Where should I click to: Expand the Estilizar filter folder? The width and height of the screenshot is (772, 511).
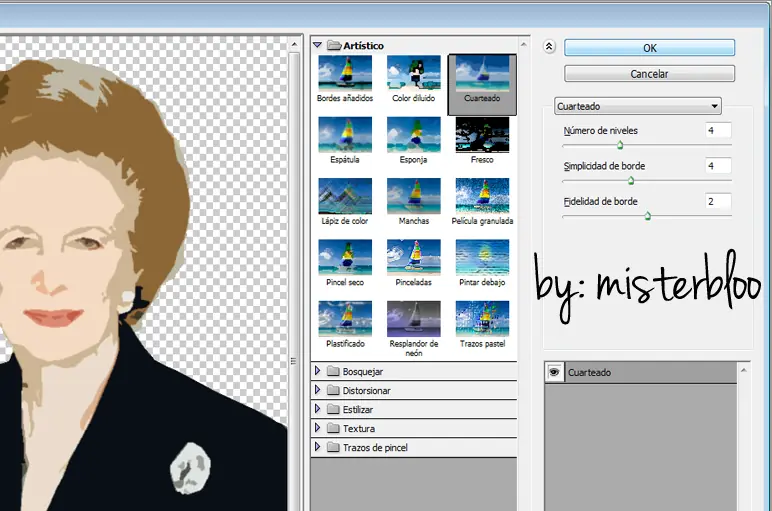pyautogui.click(x=318, y=409)
